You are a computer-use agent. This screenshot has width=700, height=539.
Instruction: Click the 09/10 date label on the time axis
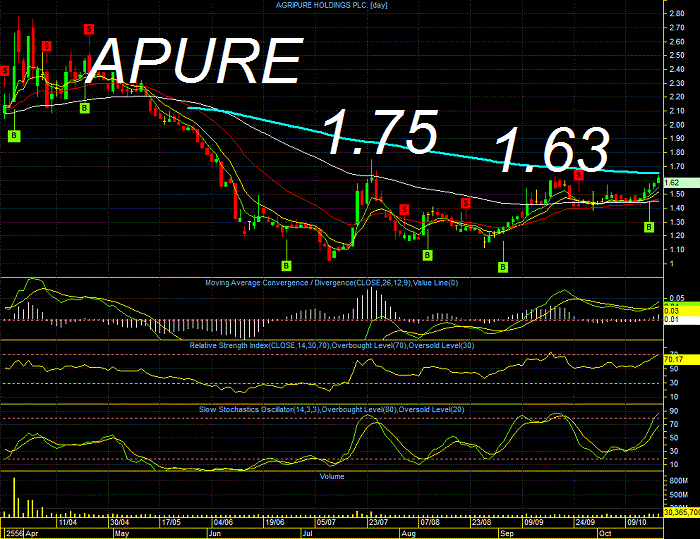(637, 522)
